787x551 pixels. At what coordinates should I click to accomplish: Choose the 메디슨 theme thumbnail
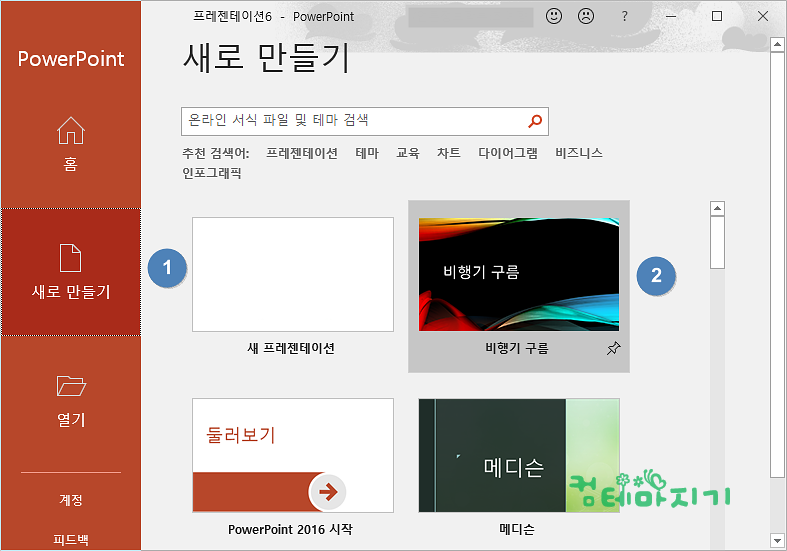click(x=519, y=456)
